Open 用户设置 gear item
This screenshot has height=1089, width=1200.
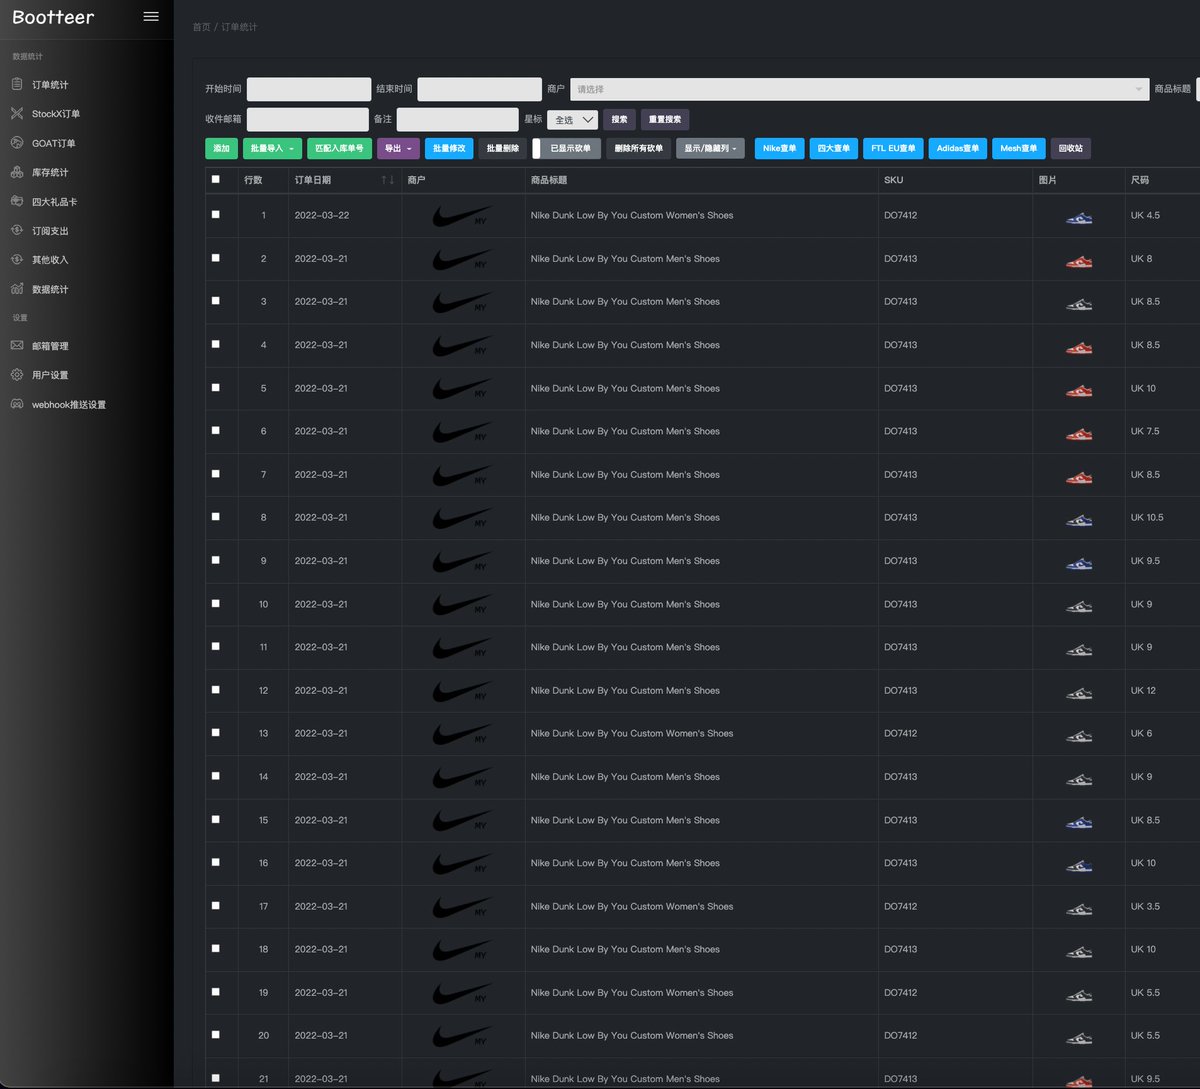click(x=50, y=375)
